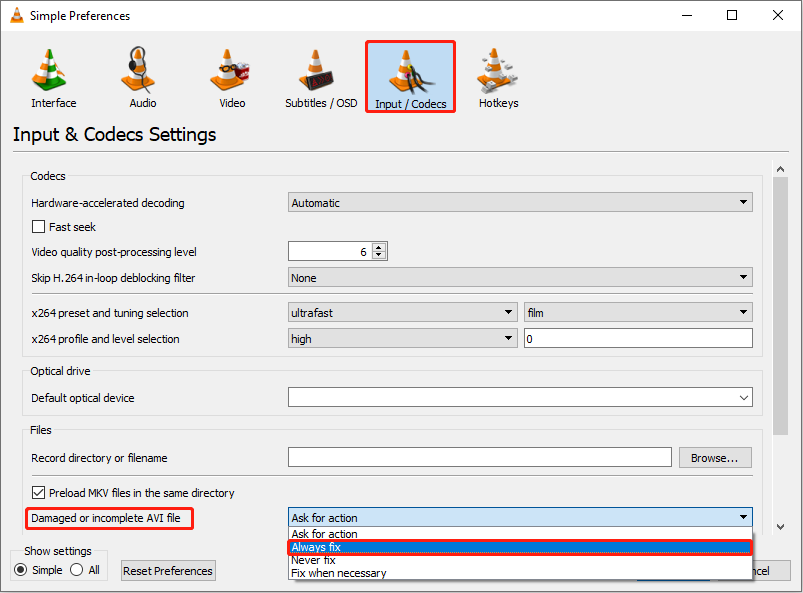Uncheck Preload MKV files in the same directory
Viewport: 803px width, 593px height.
tap(38, 493)
